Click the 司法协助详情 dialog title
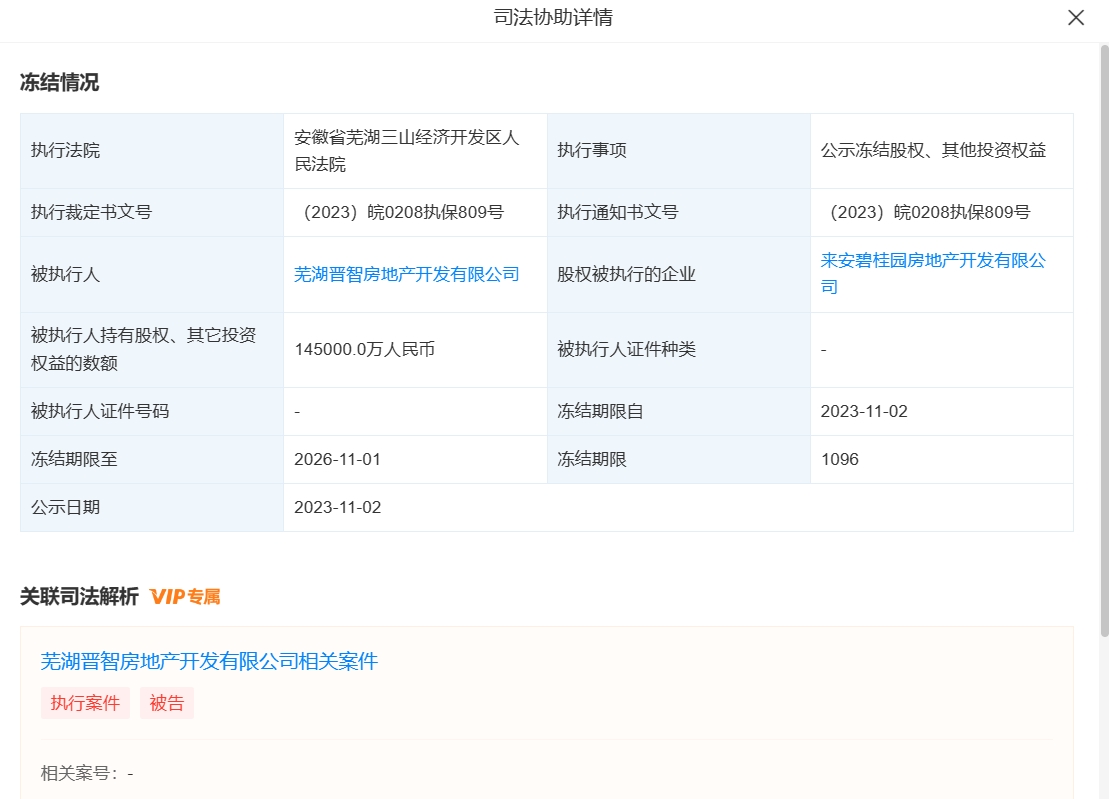1109x799 pixels. pos(553,18)
